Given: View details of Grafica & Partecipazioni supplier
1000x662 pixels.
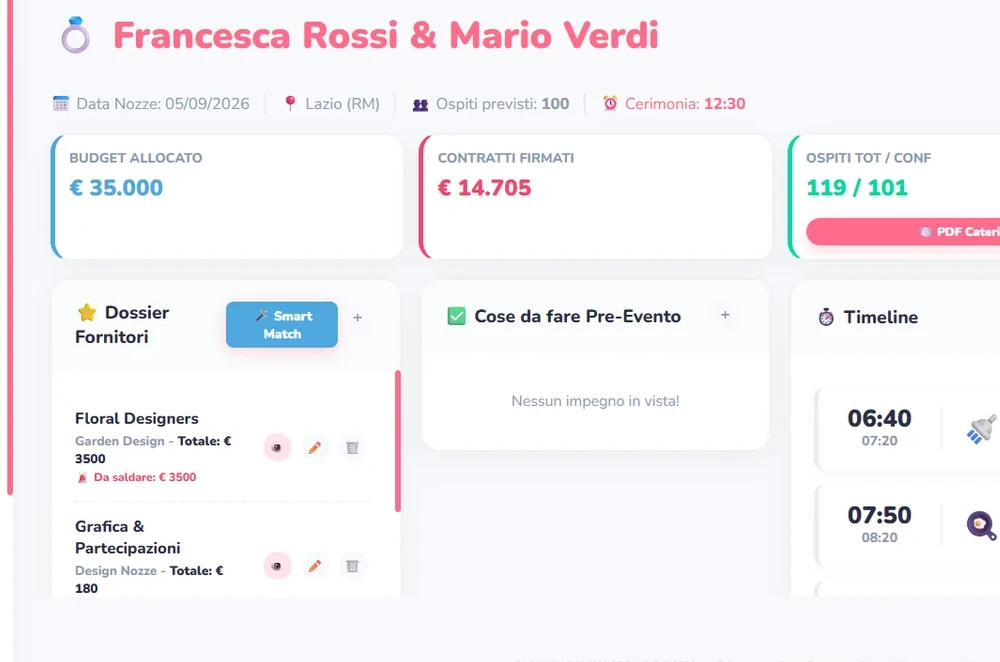Looking at the screenshot, I should (x=277, y=566).
